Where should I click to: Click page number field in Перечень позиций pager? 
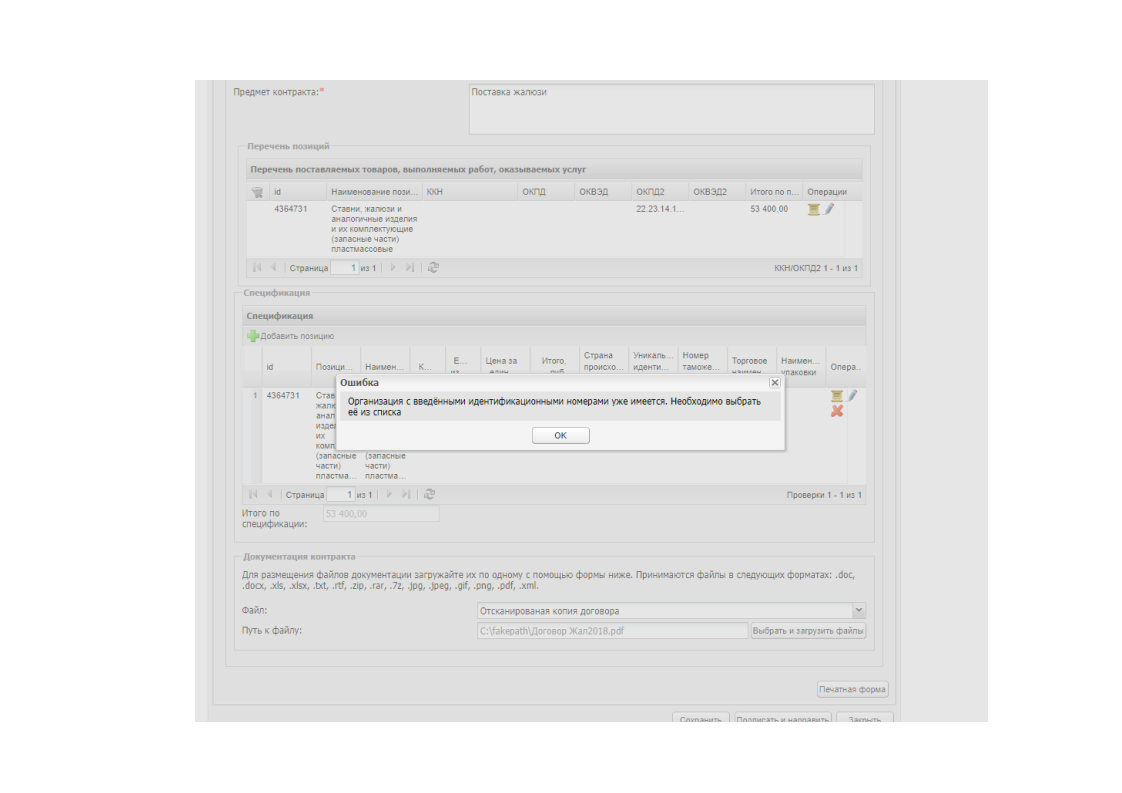pyautogui.click(x=344, y=268)
